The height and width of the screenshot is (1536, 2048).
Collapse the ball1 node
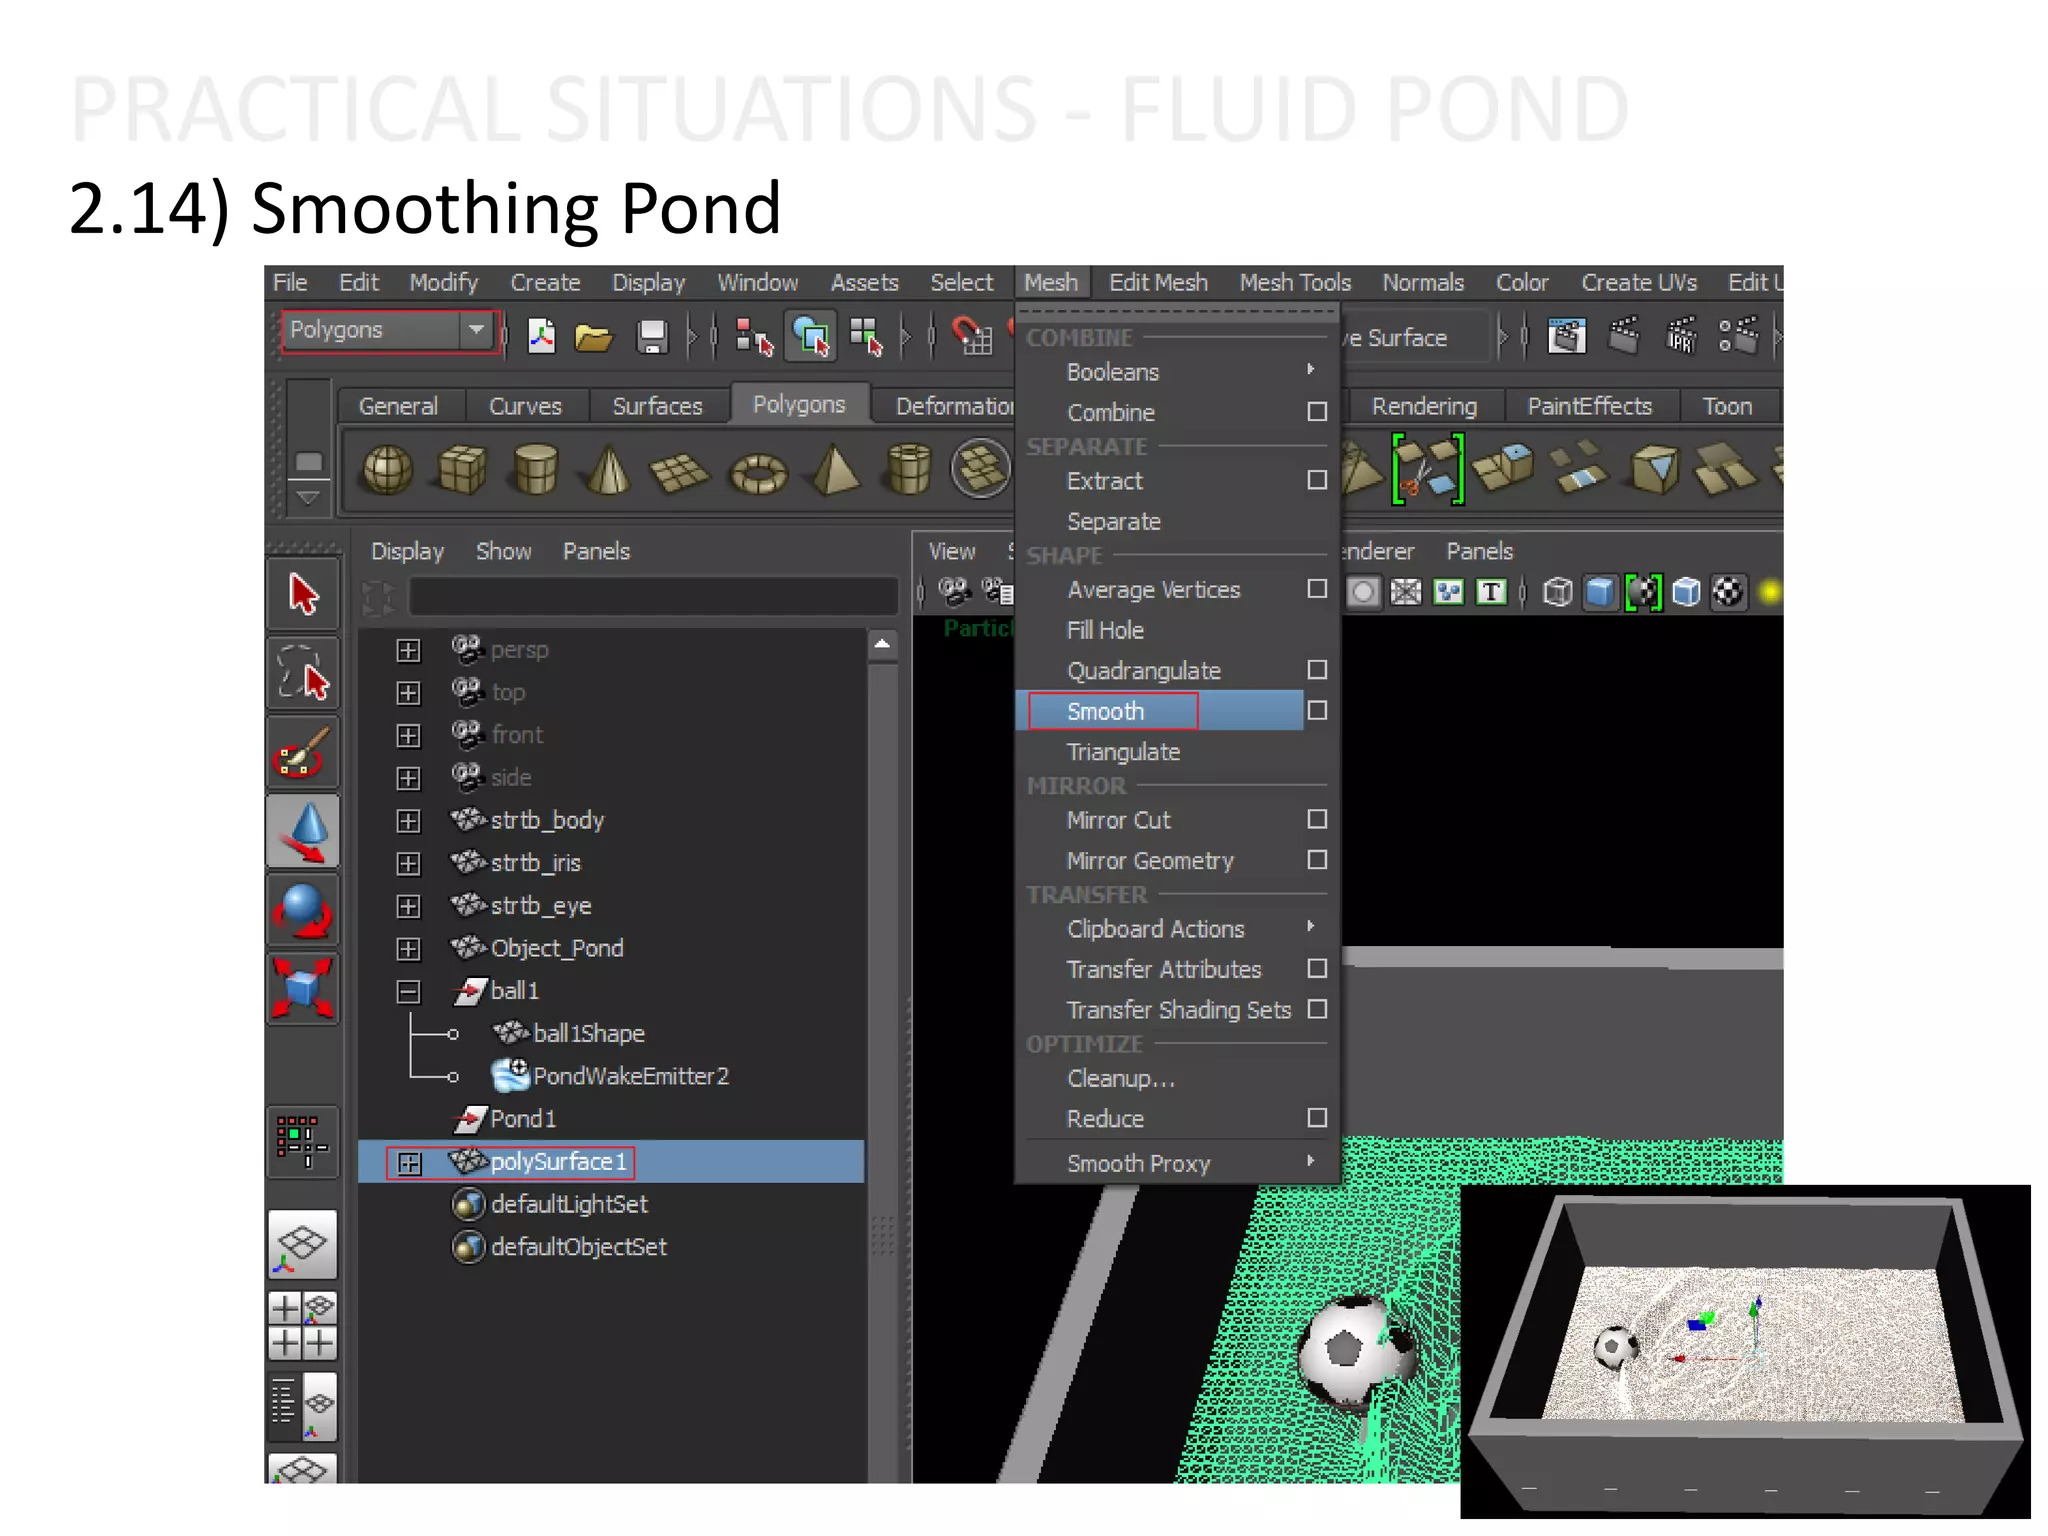pos(408,992)
